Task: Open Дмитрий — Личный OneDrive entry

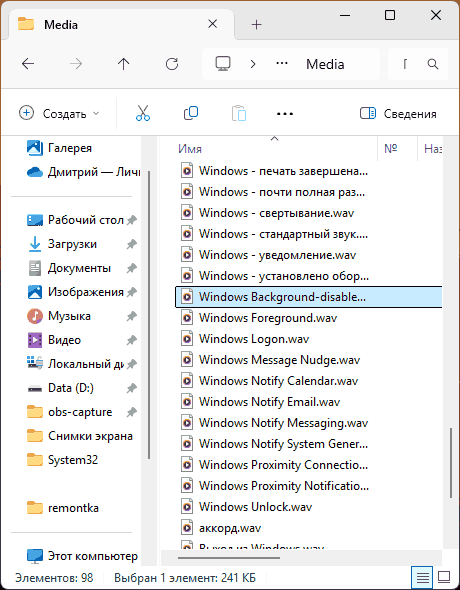Action: click(x=83, y=172)
